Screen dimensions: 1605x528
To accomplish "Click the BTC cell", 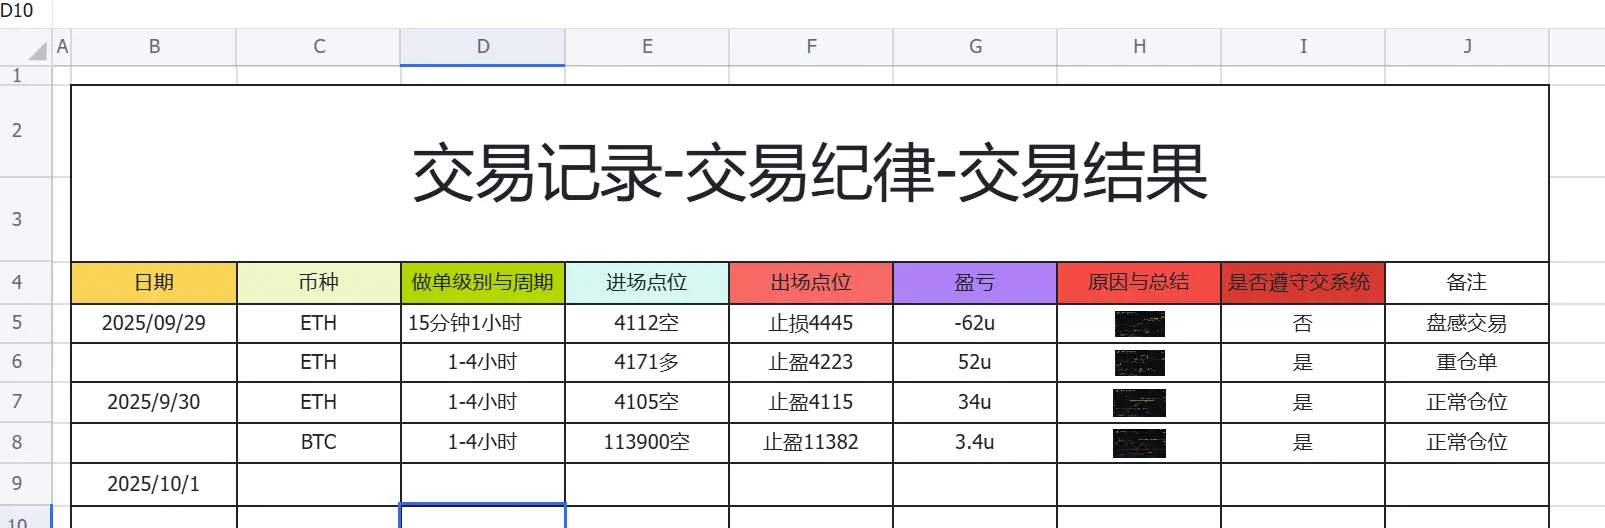I will 319,442.
